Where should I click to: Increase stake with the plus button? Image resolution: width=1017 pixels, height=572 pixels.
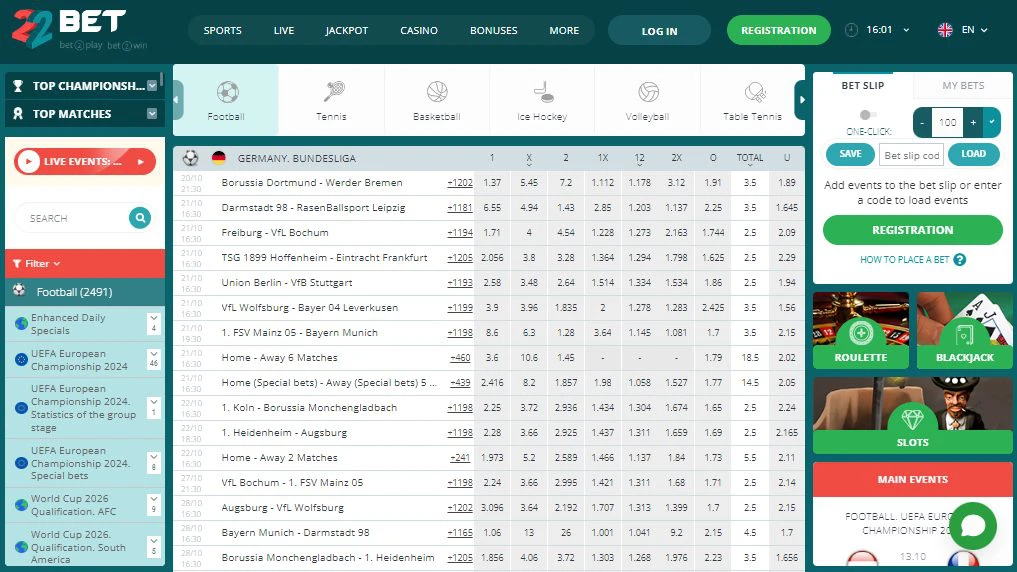coord(973,122)
